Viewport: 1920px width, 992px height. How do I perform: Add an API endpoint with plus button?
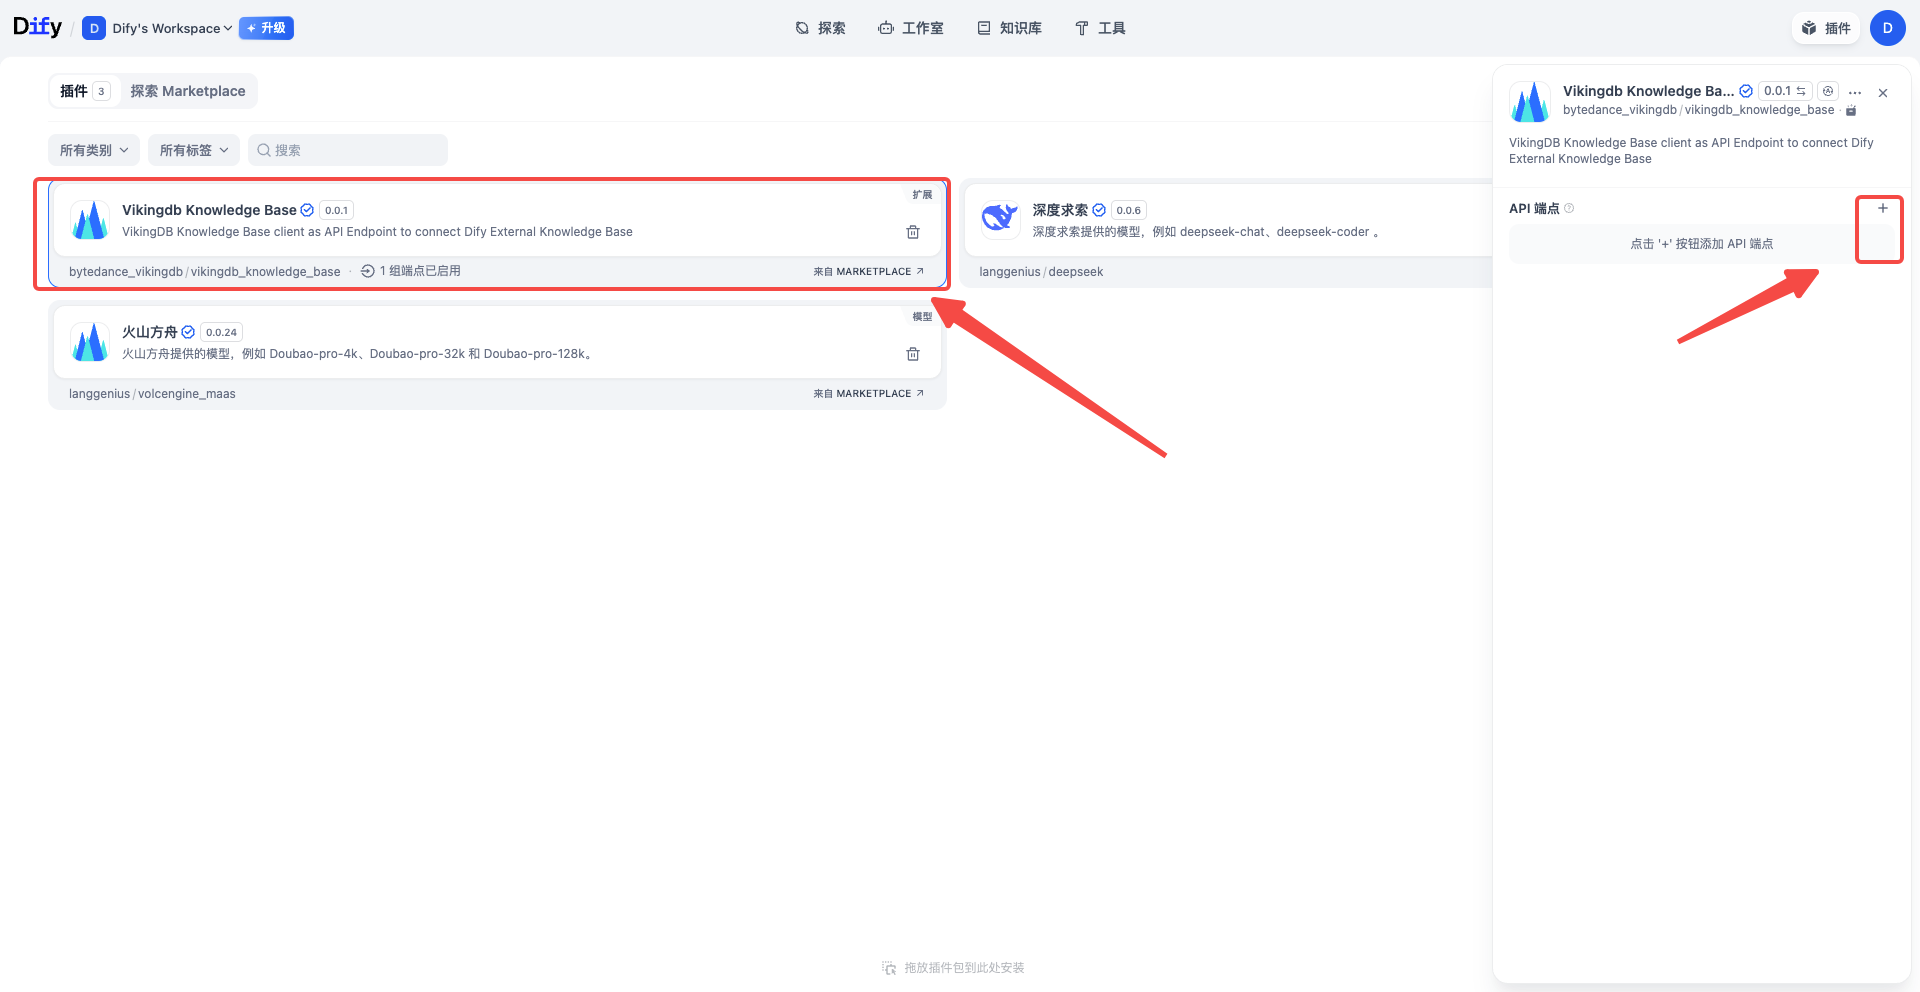pos(1883,208)
